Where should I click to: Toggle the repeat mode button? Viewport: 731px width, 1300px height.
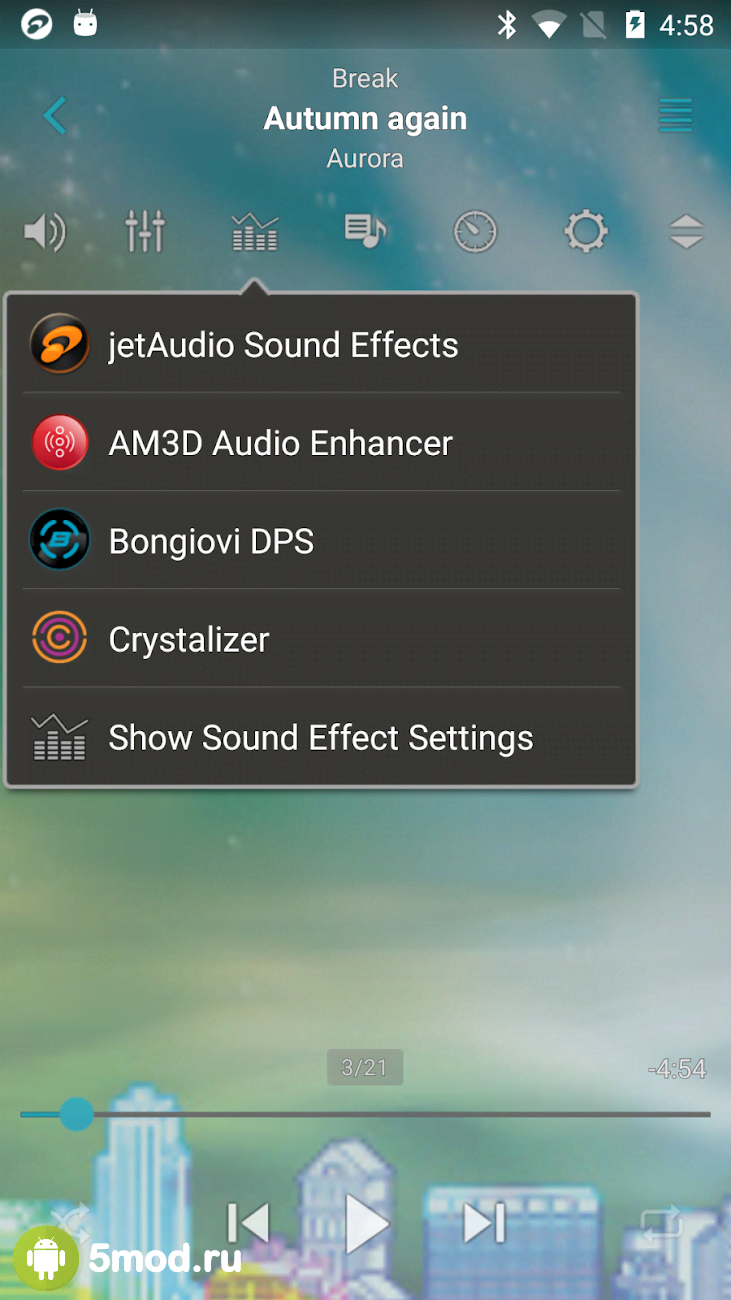tap(662, 1224)
